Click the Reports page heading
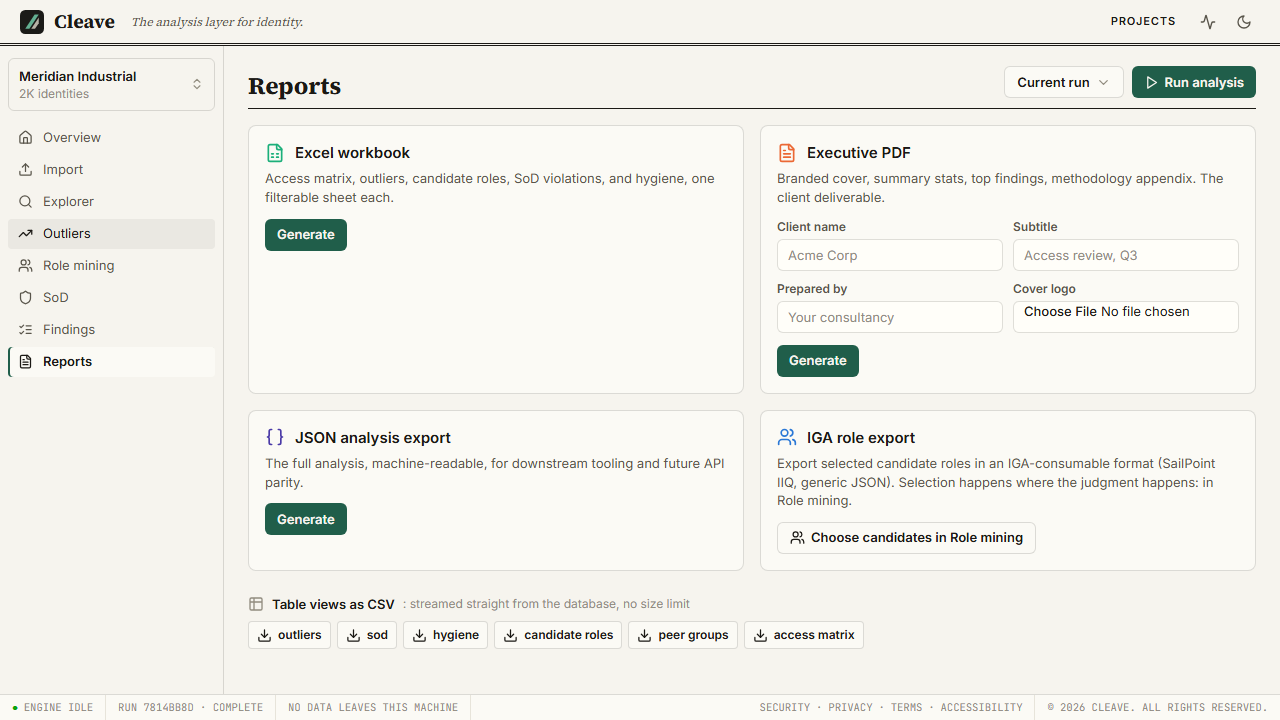The image size is (1280, 720). 295,86
